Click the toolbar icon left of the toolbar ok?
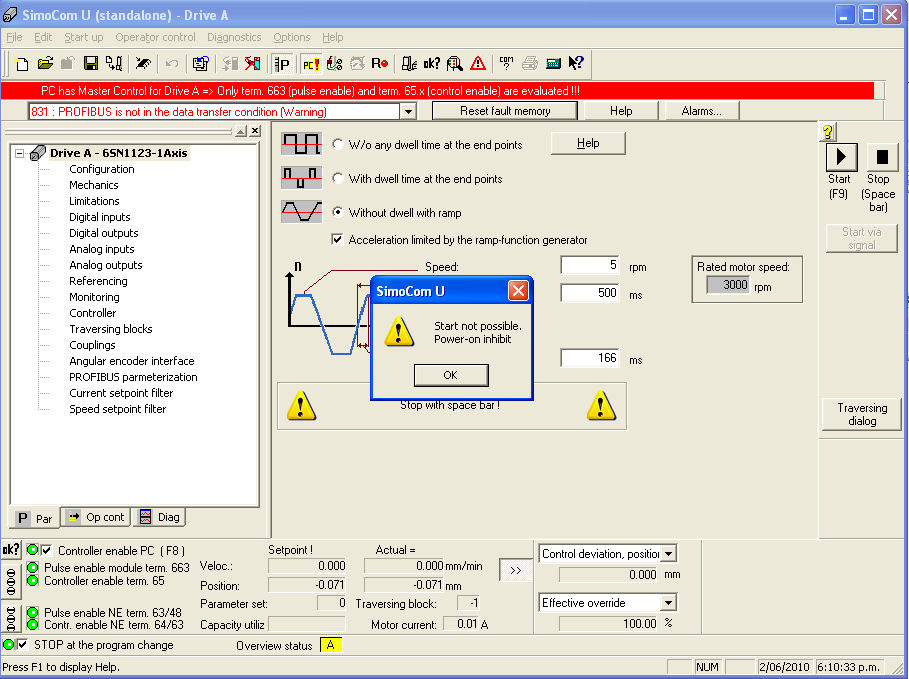 click(409, 63)
